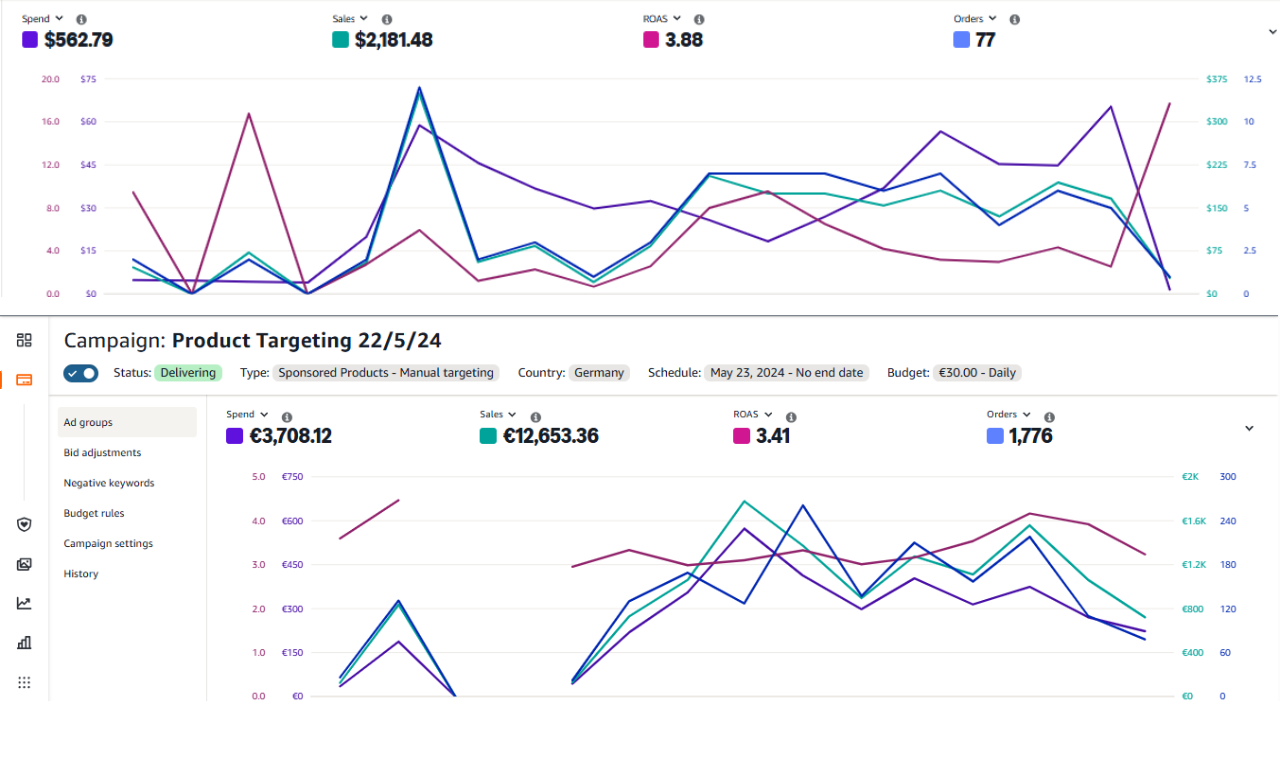Image resolution: width=1280 pixels, height=769 pixels.
Task: Click the trending line chart sidebar icon
Action: pos(24,603)
